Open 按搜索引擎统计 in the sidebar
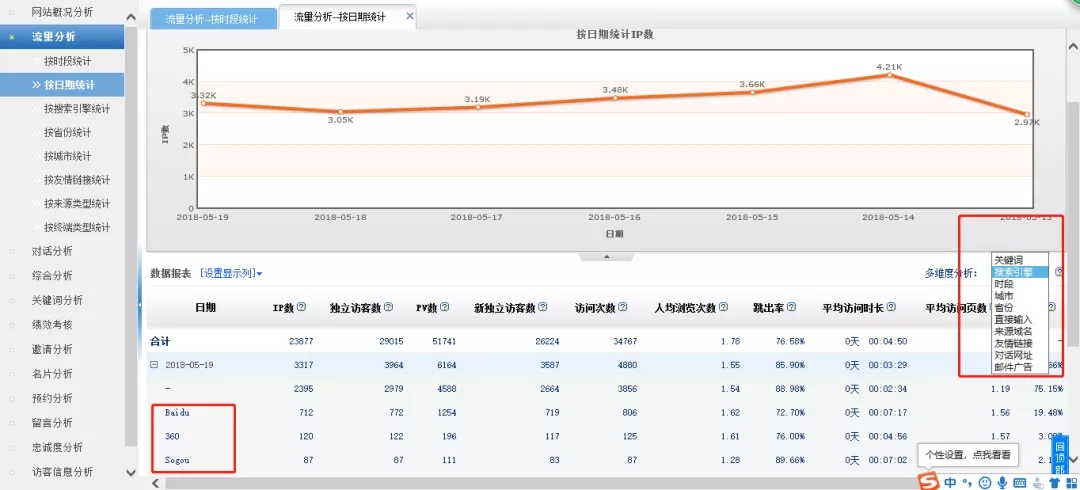 click(x=77, y=108)
